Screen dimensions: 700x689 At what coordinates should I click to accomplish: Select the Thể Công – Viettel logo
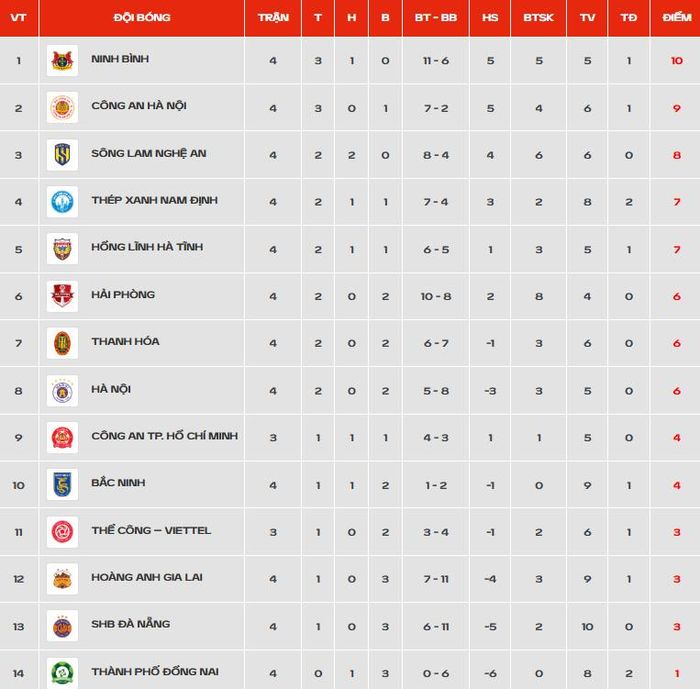[62, 532]
